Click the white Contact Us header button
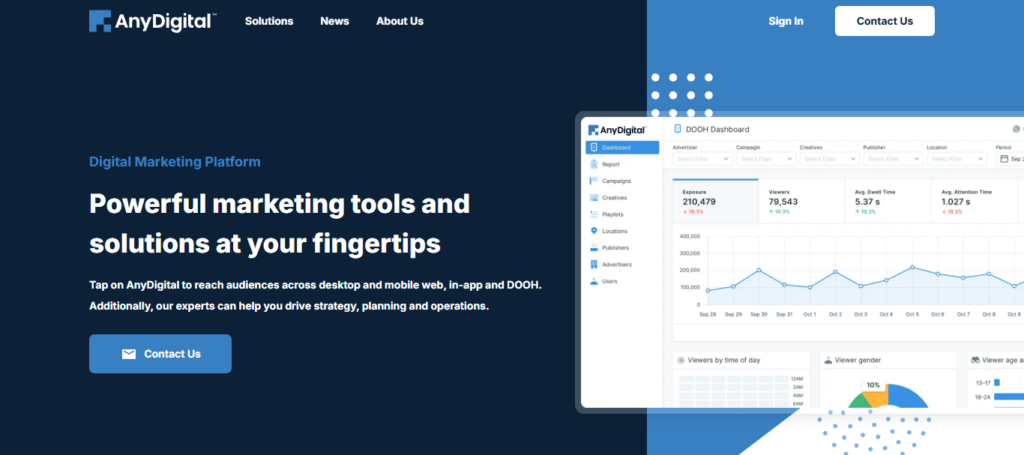The height and width of the screenshot is (455, 1024). pos(884,21)
